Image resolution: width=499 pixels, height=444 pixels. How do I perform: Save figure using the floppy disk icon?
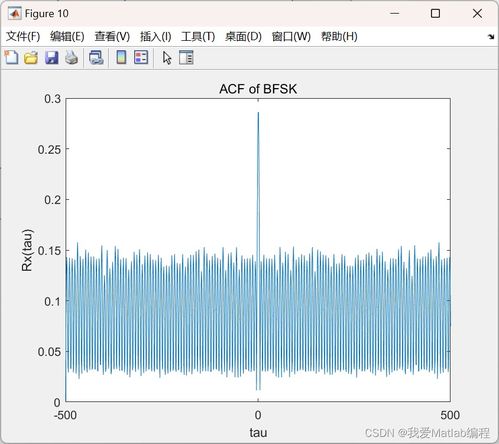click(x=52, y=58)
